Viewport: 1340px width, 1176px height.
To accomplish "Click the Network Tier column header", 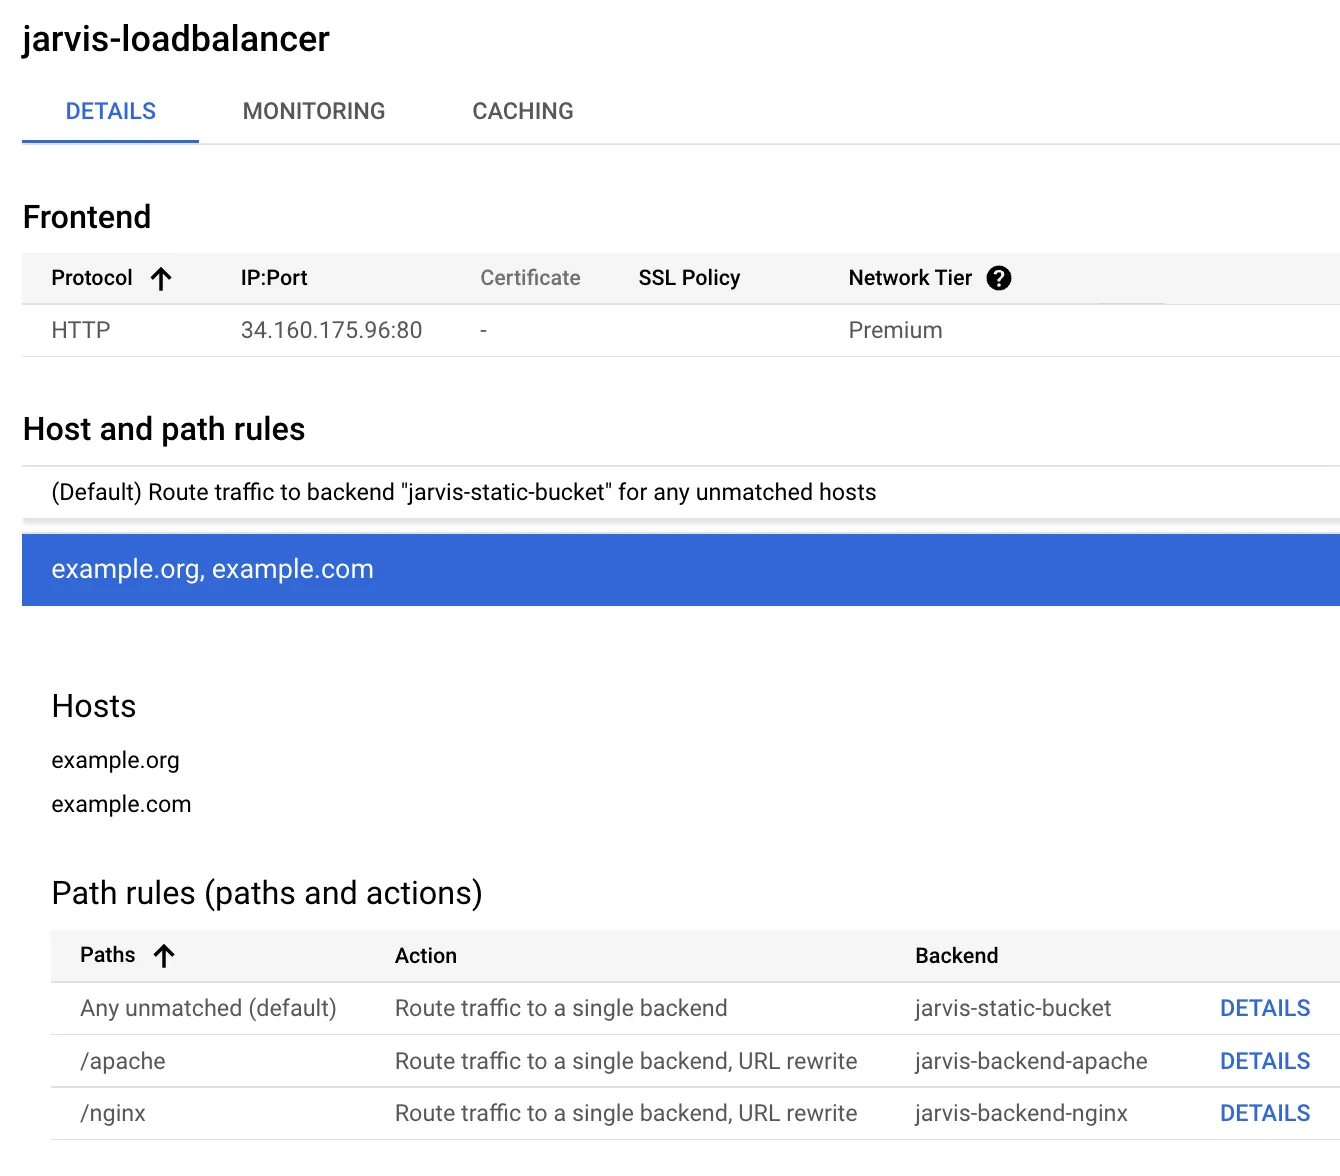I will coord(909,278).
